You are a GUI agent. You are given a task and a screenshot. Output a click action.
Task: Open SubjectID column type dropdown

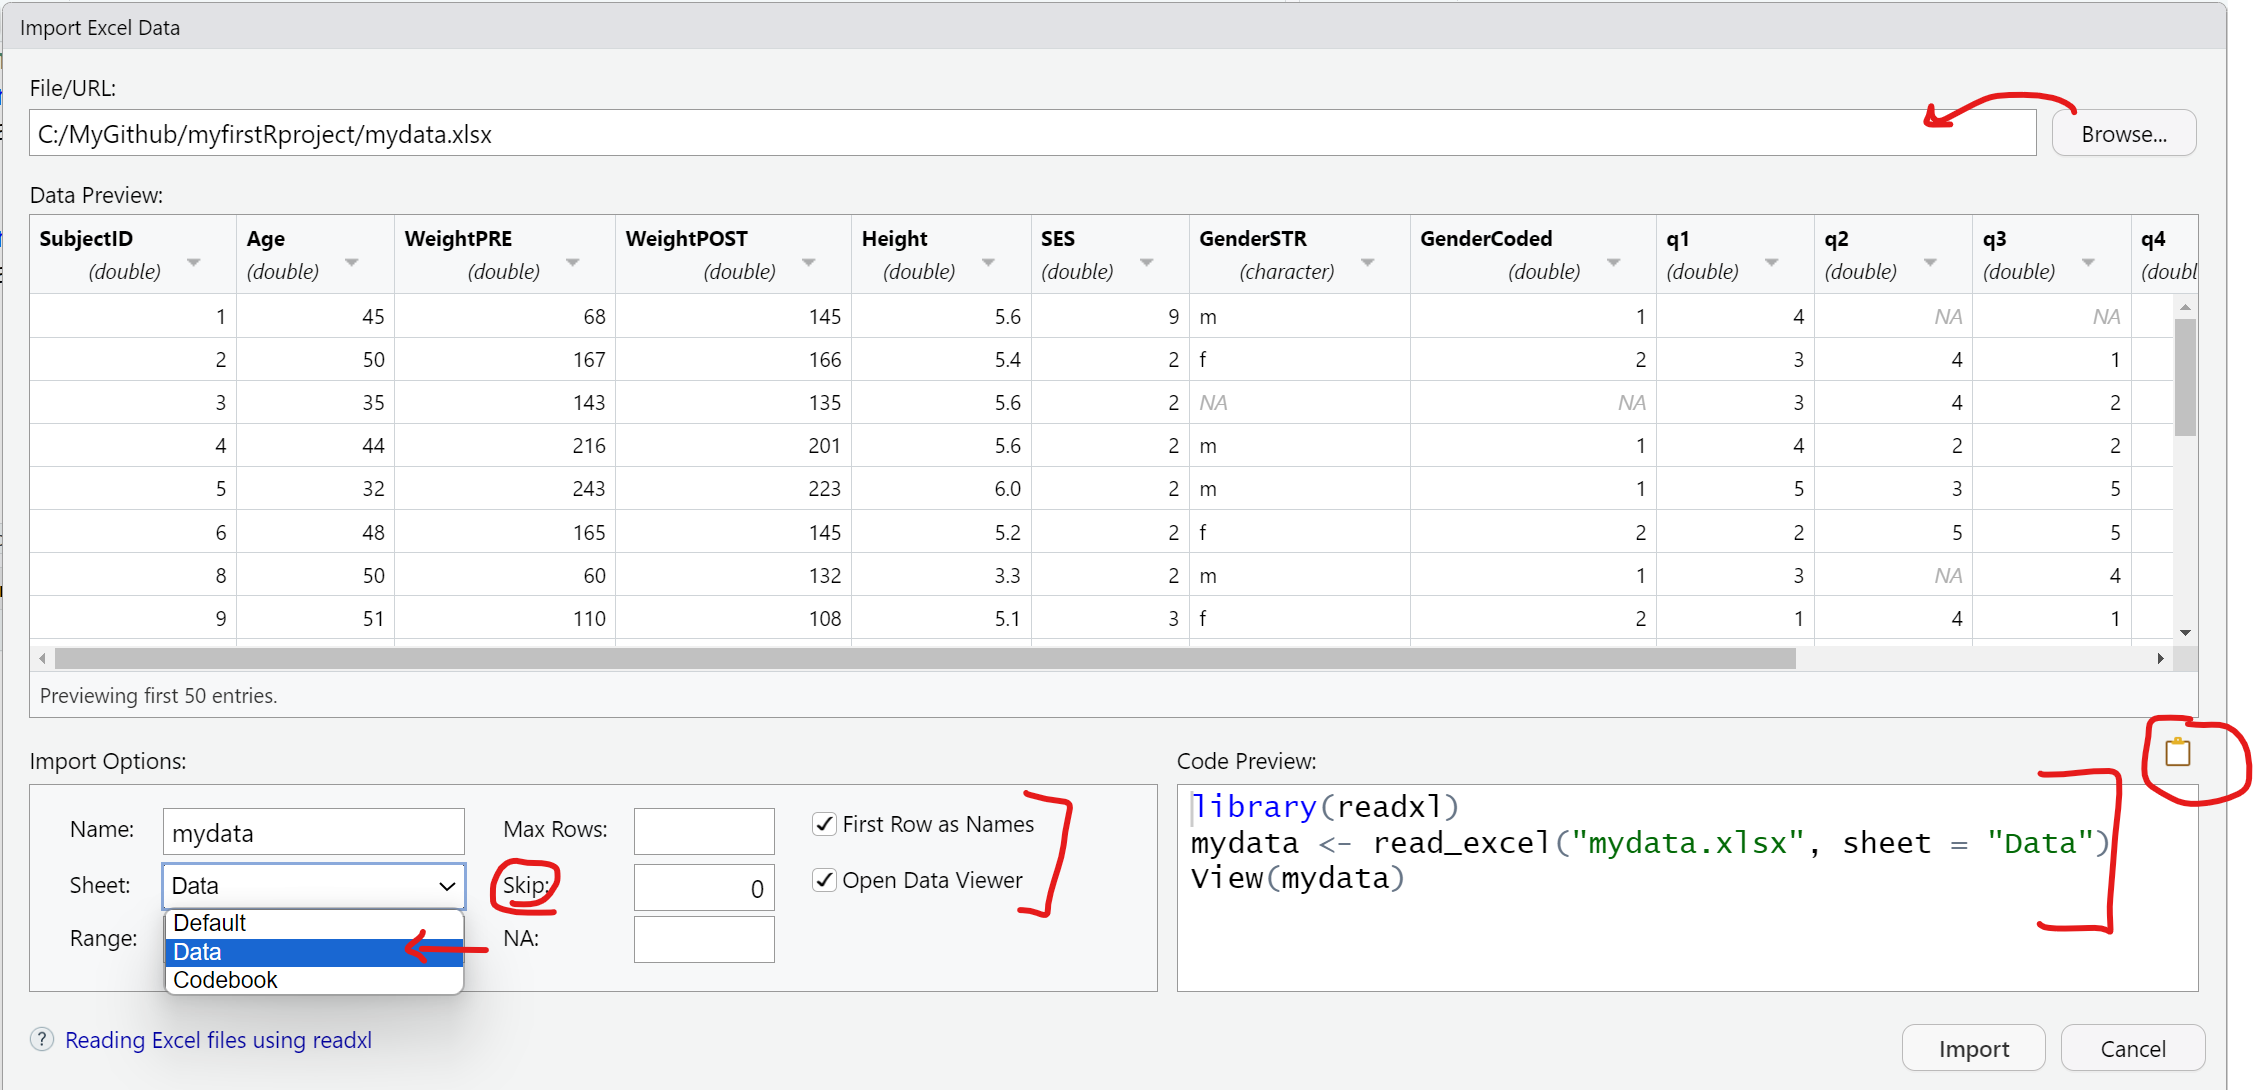tap(194, 262)
